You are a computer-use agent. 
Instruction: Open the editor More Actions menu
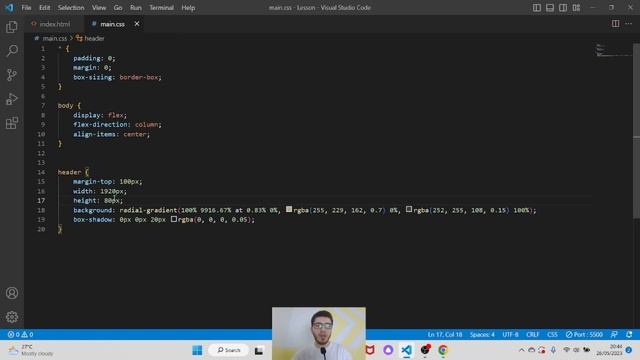629,24
